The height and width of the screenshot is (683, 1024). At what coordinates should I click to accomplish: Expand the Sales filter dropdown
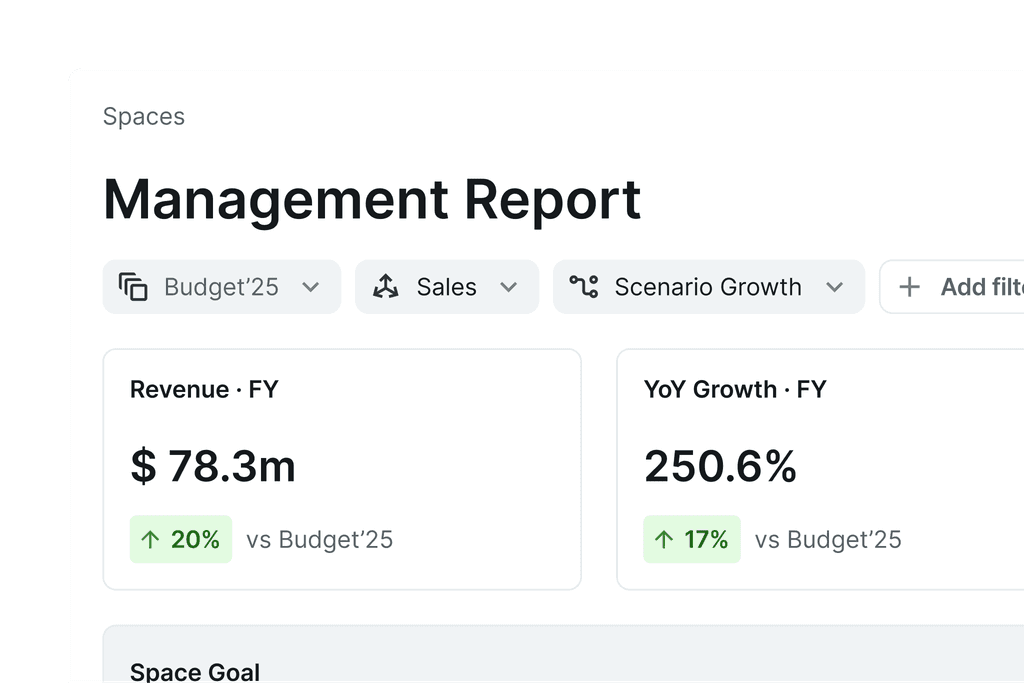point(511,287)
